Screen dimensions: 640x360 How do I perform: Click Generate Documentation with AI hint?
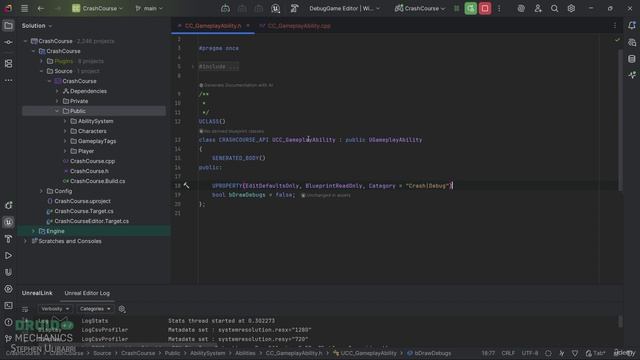236,85
